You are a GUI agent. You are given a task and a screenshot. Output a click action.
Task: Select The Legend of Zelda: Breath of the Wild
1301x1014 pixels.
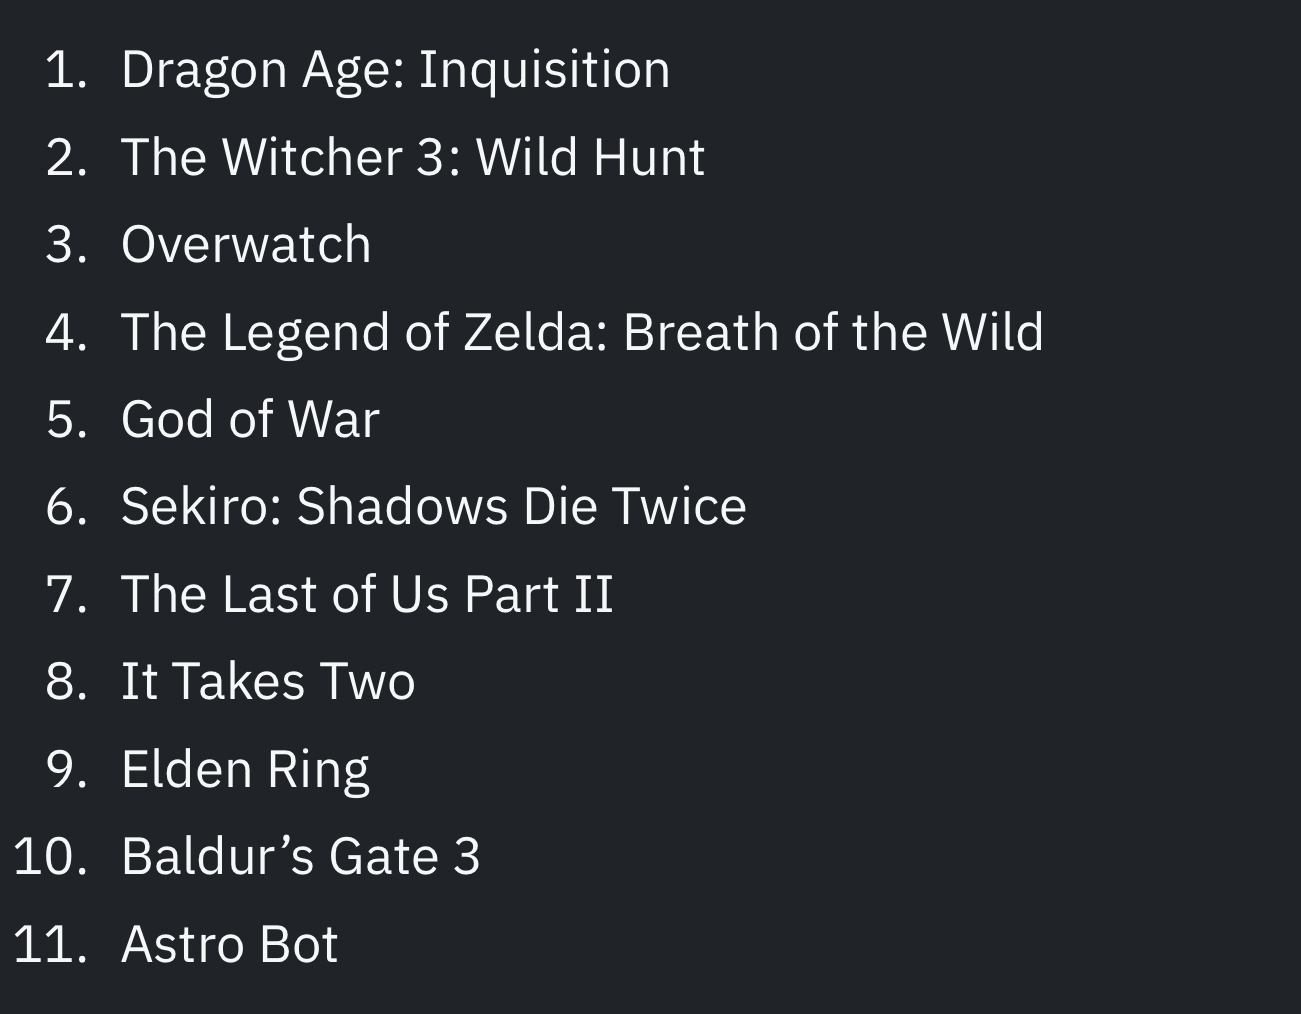[582, 334]
